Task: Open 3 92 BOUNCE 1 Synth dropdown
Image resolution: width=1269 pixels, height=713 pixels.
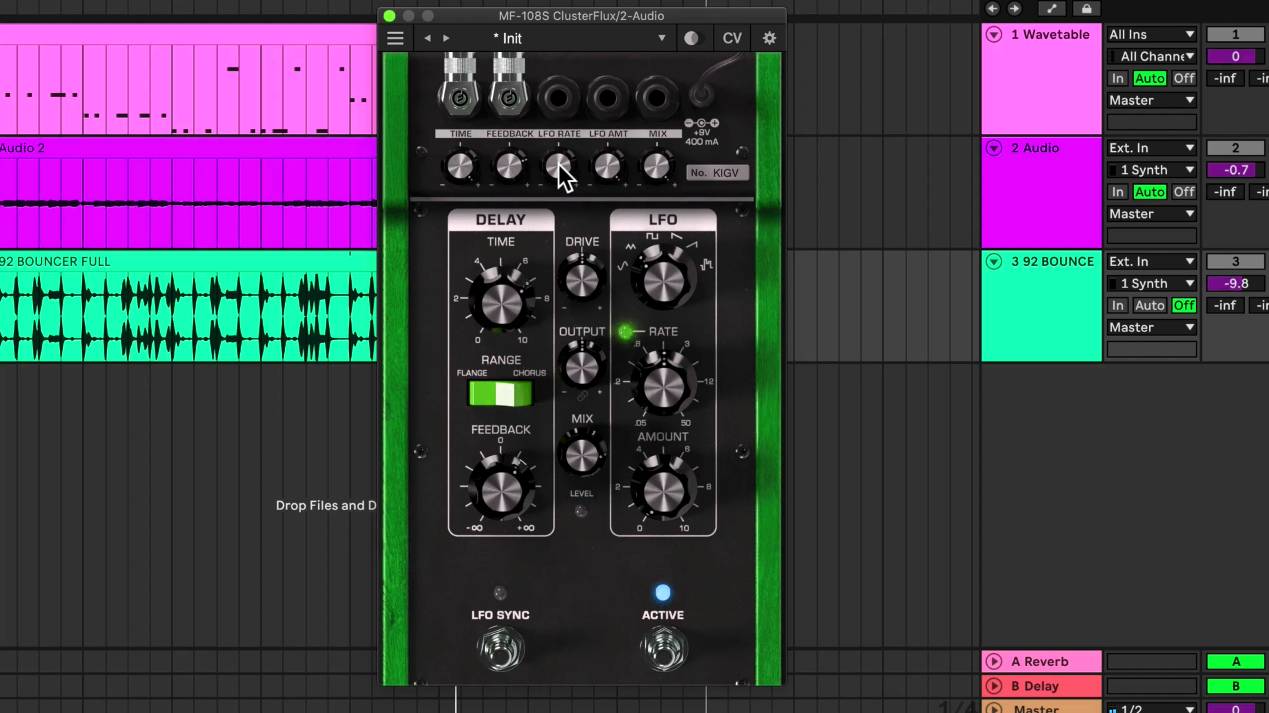Action: point(1151,283)
